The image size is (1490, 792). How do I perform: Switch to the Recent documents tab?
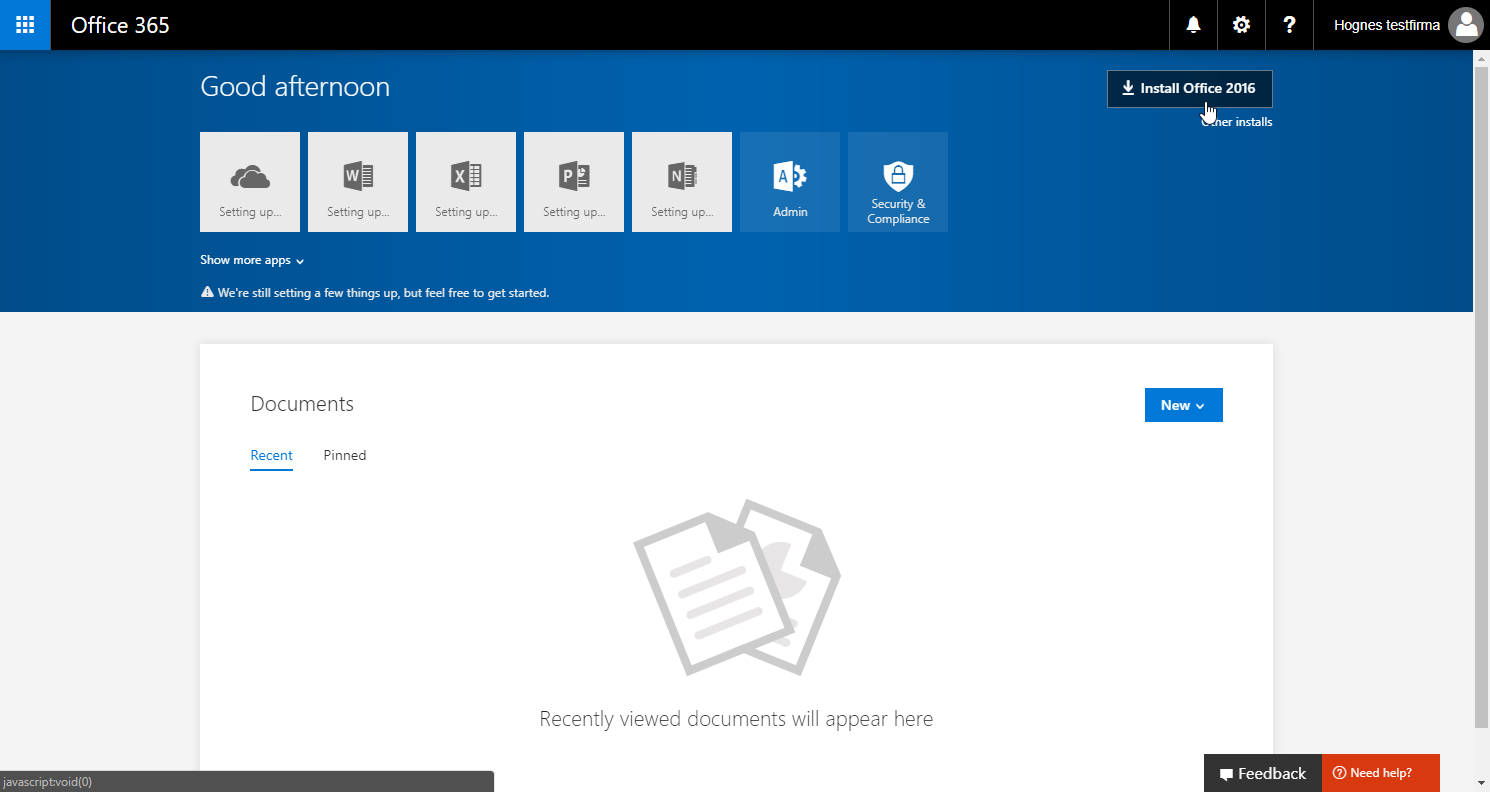click(x=271, y=456)
